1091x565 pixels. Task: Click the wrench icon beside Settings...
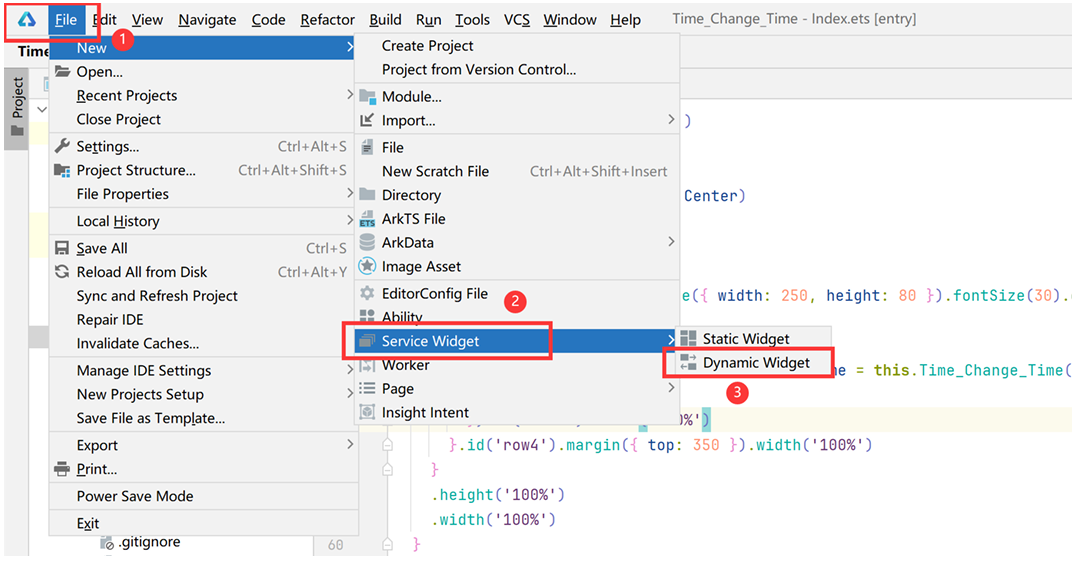pos(62,146)
